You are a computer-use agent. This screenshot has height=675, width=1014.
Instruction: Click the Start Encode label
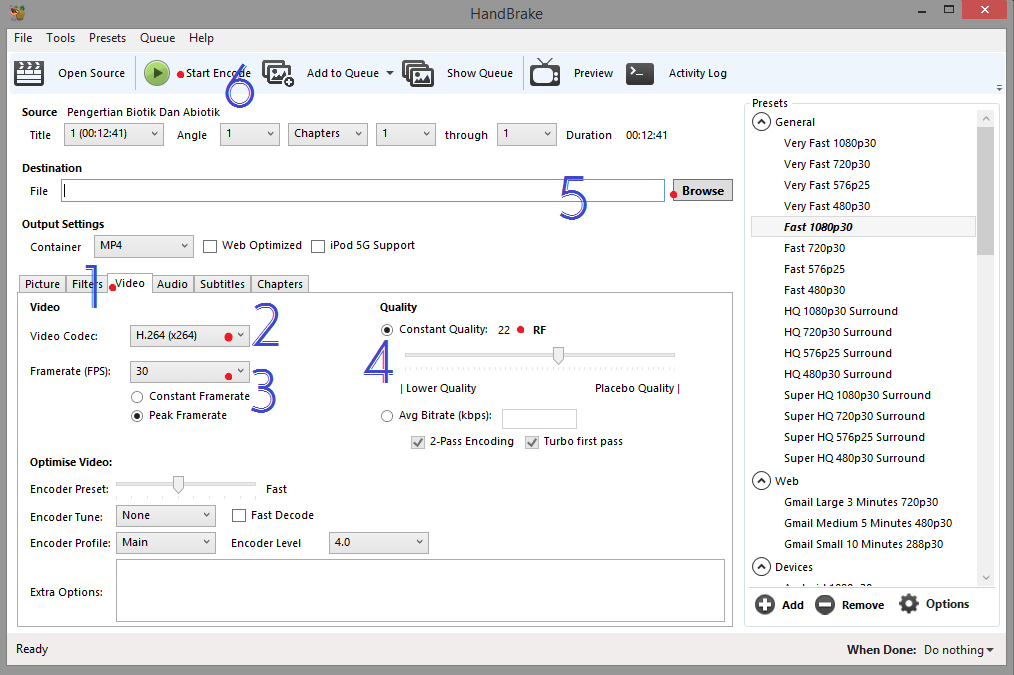218,73
